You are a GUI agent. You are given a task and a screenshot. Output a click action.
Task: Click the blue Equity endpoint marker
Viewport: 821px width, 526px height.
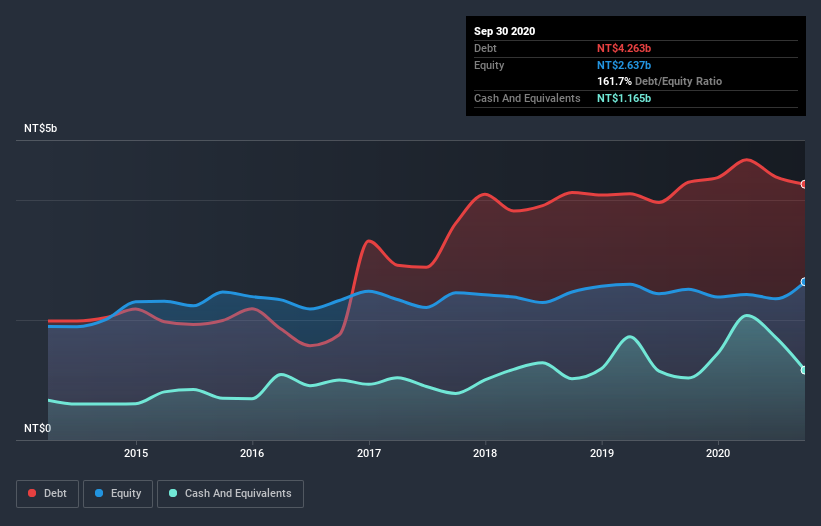(x=804, y=282)
